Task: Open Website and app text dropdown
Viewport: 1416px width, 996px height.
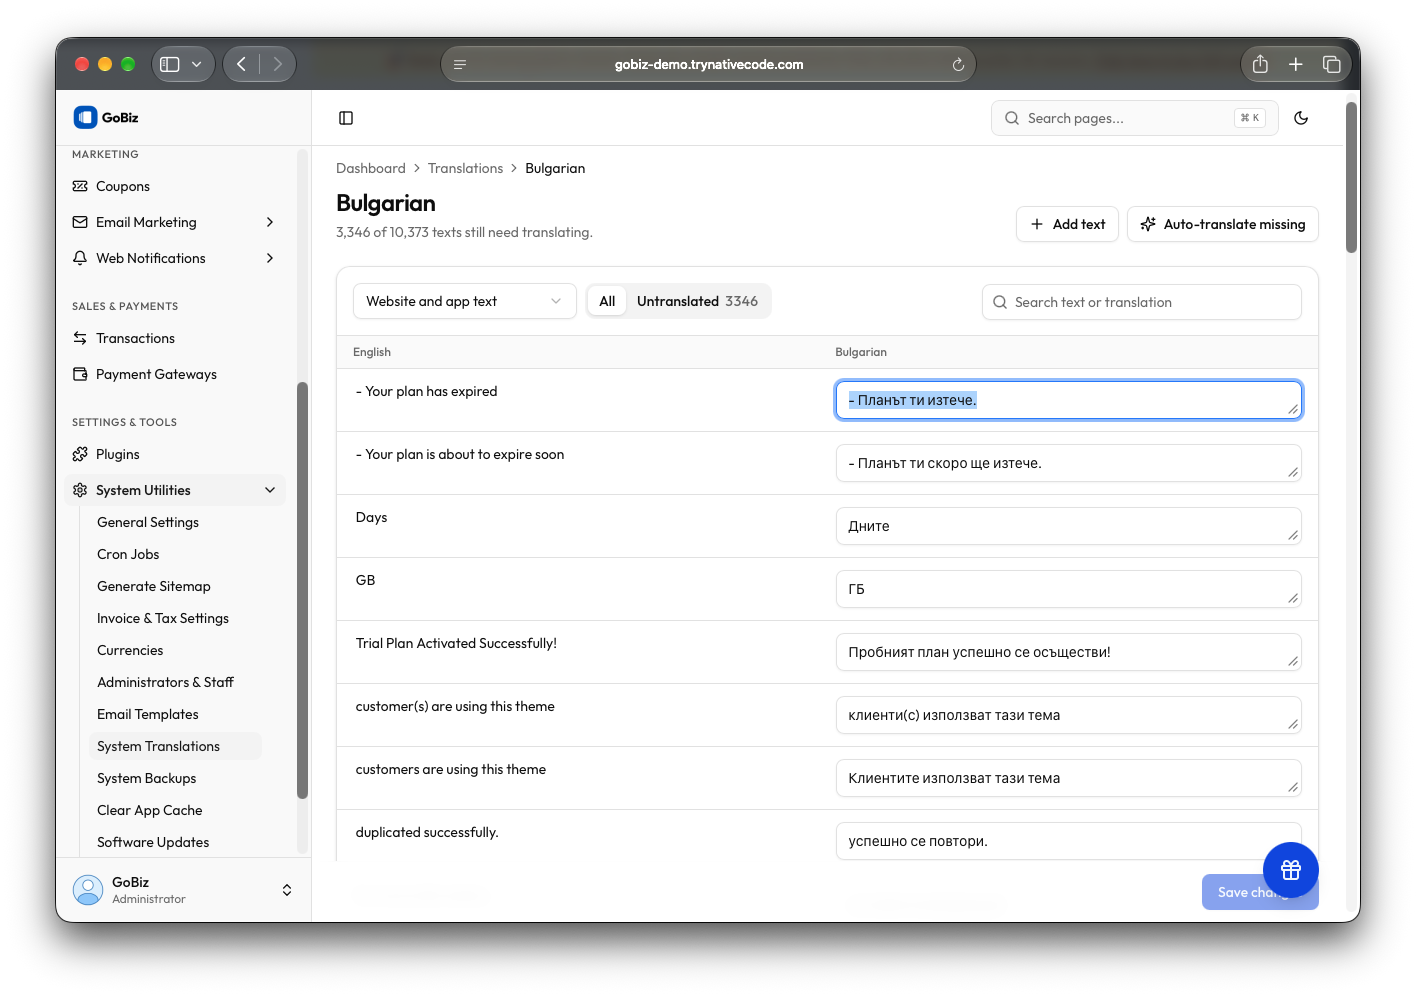Action: click(x=465, y=301)
